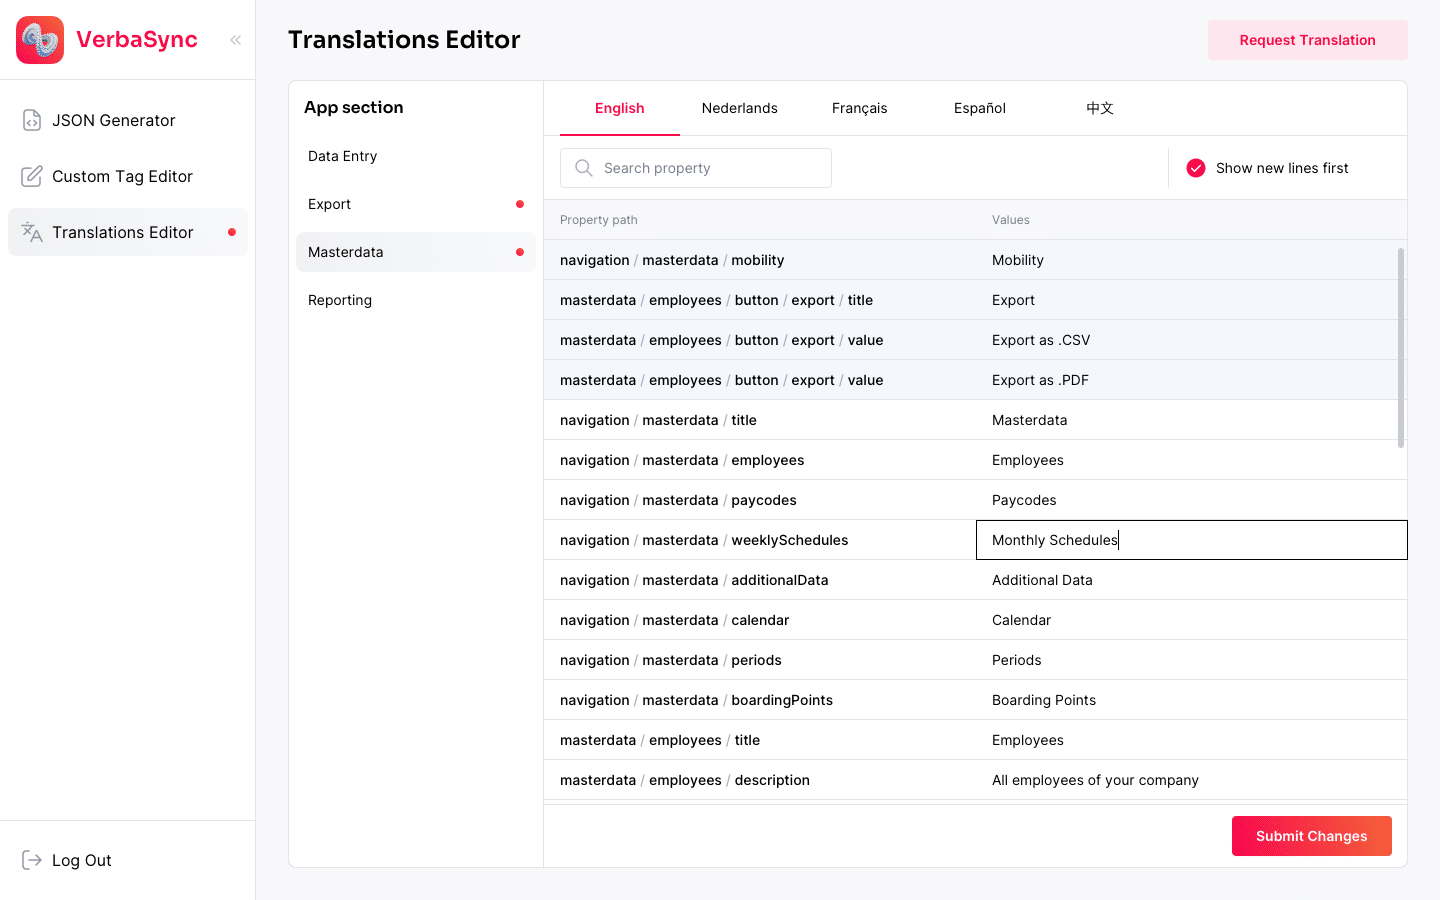Switch to the Nederlands tab
Screen dimensions: 1440x900
[x=740, y=108]
